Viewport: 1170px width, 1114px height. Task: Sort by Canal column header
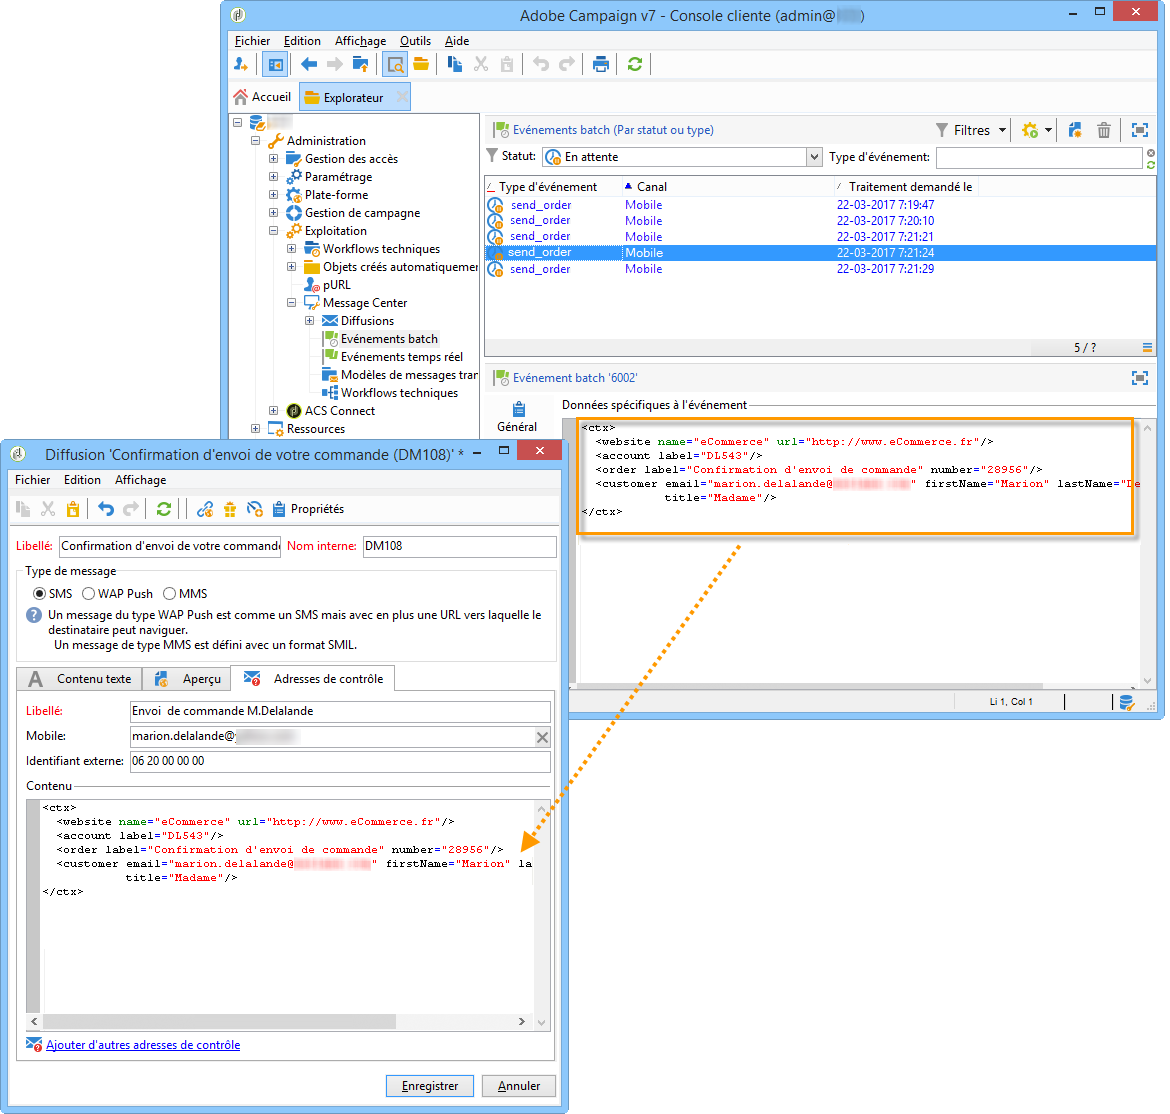651,187
